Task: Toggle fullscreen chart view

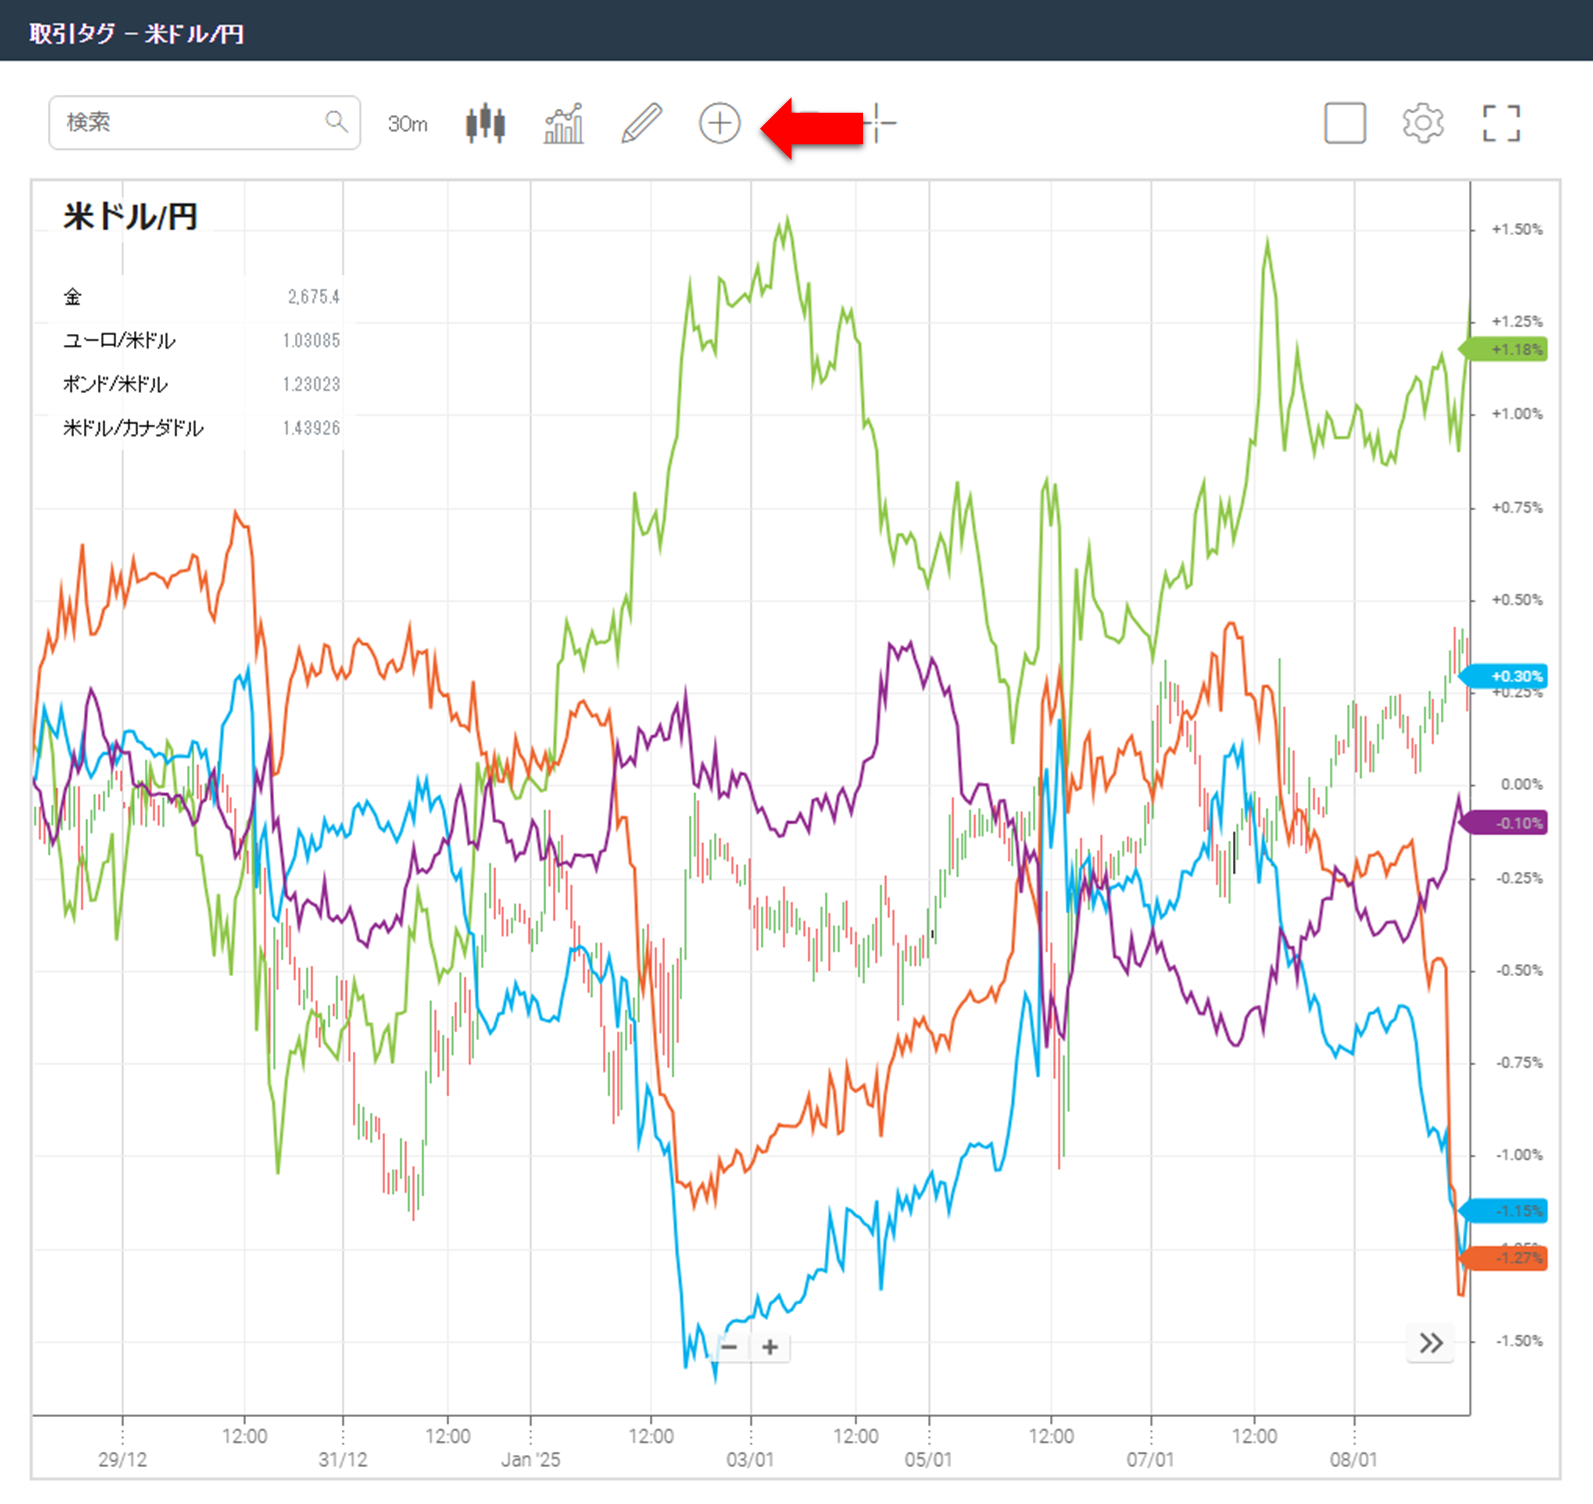Action: 1501,123
